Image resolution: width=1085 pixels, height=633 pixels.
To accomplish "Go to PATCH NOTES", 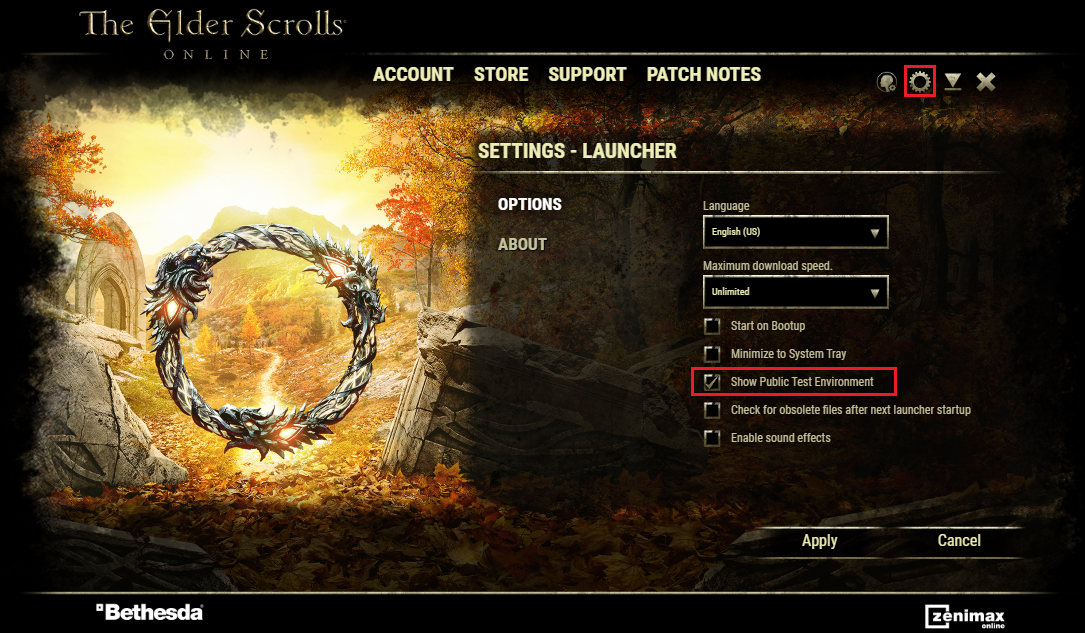I will pos(704,75).
